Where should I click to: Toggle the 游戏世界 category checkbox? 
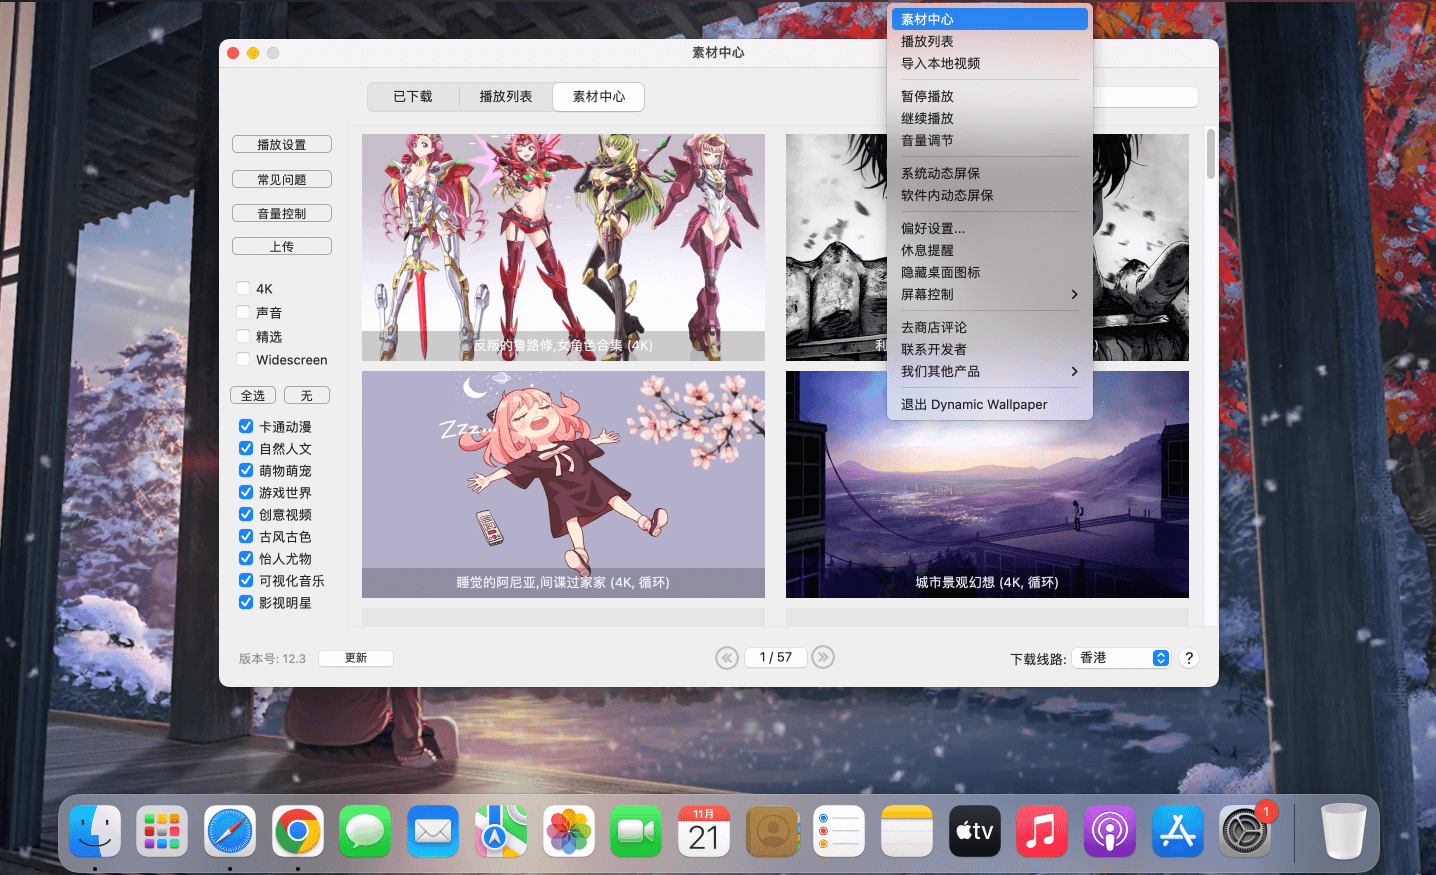click(246, 493)
